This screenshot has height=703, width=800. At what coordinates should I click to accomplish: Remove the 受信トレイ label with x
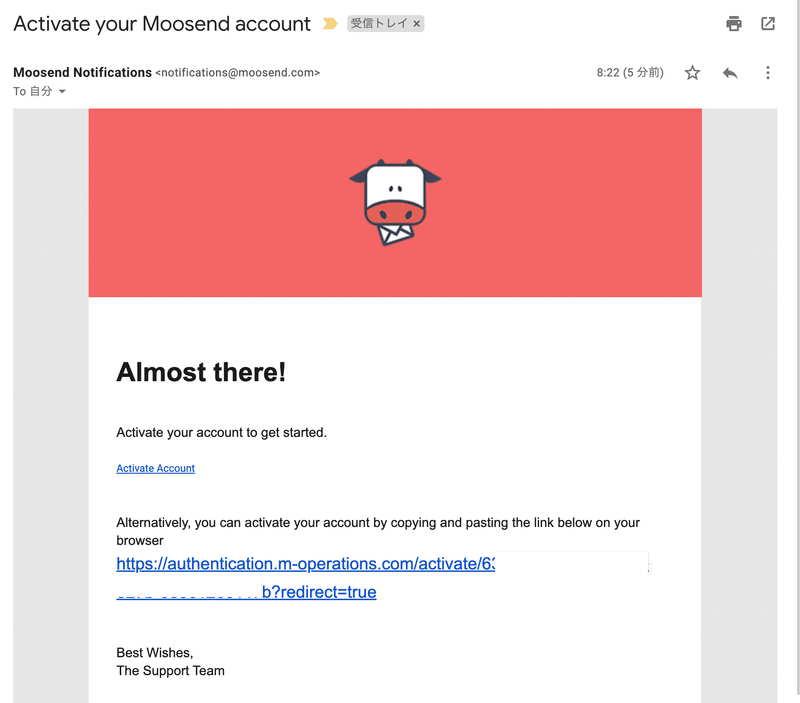click(x=416, y=23)
